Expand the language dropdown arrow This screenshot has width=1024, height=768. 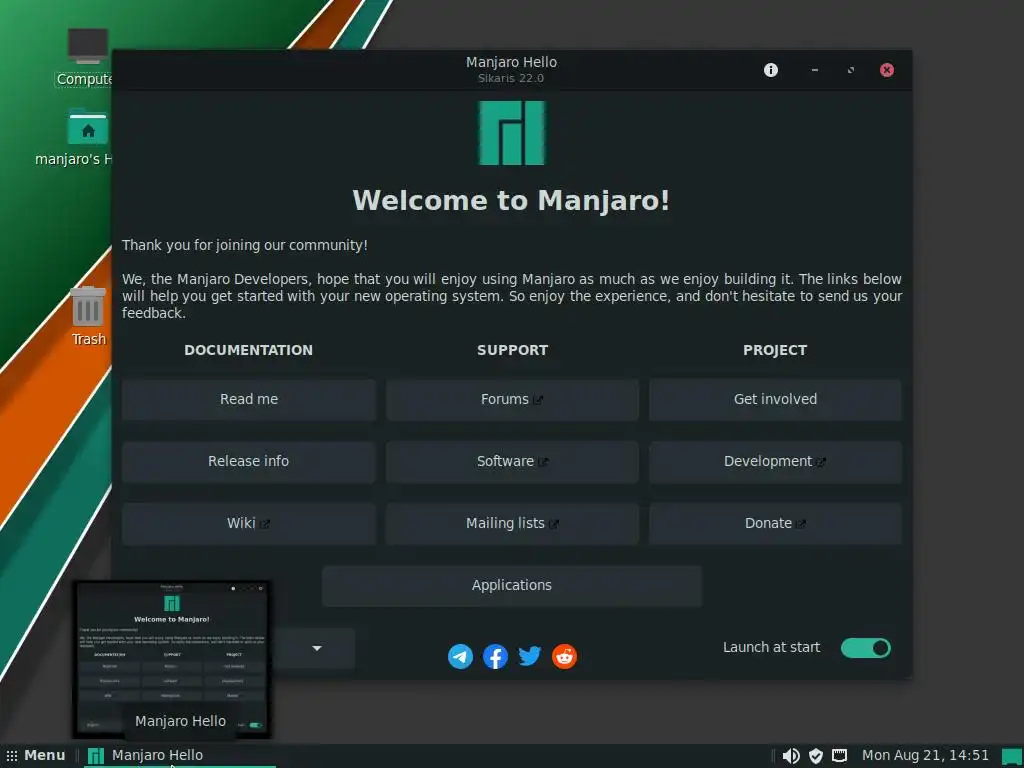317,648
